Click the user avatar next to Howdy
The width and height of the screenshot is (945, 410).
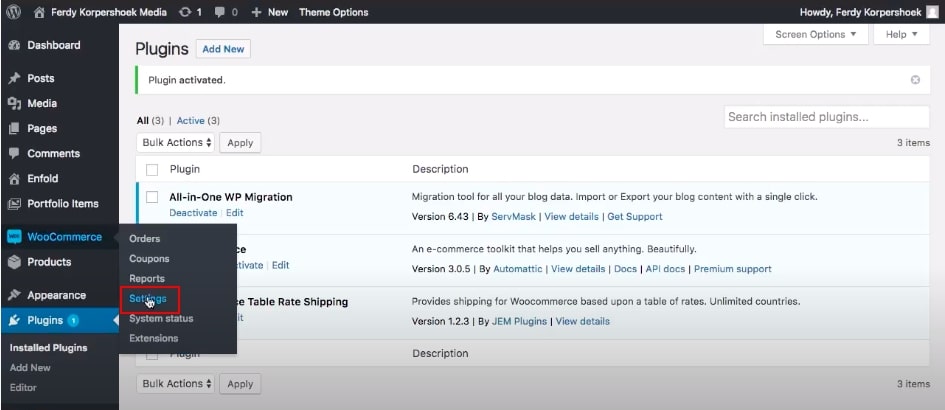click(932, 12)
